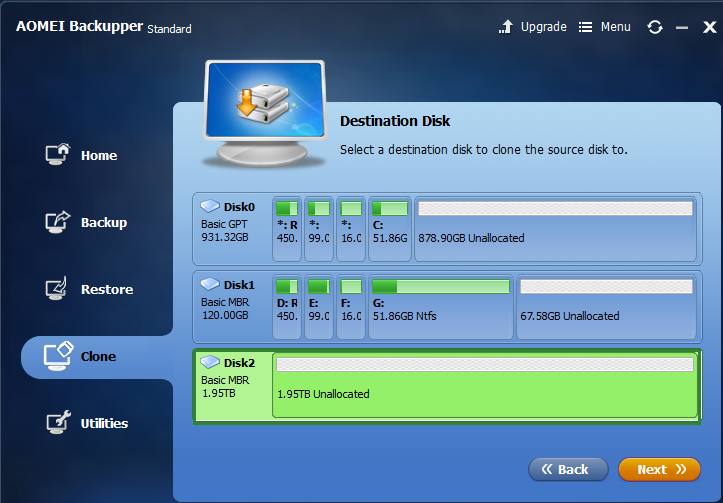Image resolution: width=723 pixels, height=503 pixels.
Task: Click the Home label in sidebar
Action: click(x=99, y=156)
